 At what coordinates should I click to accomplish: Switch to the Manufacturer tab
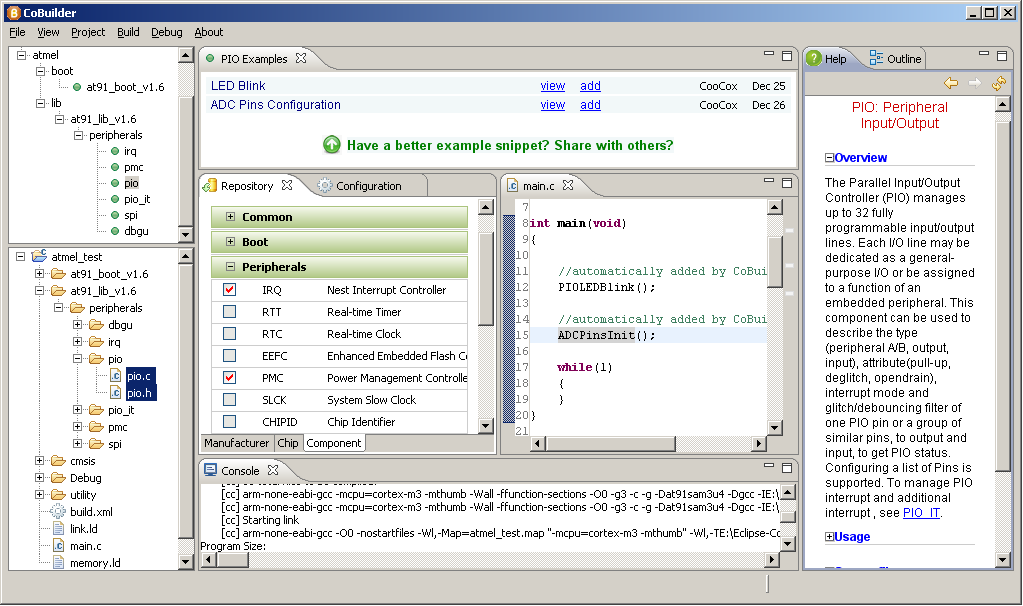[236, 443]
